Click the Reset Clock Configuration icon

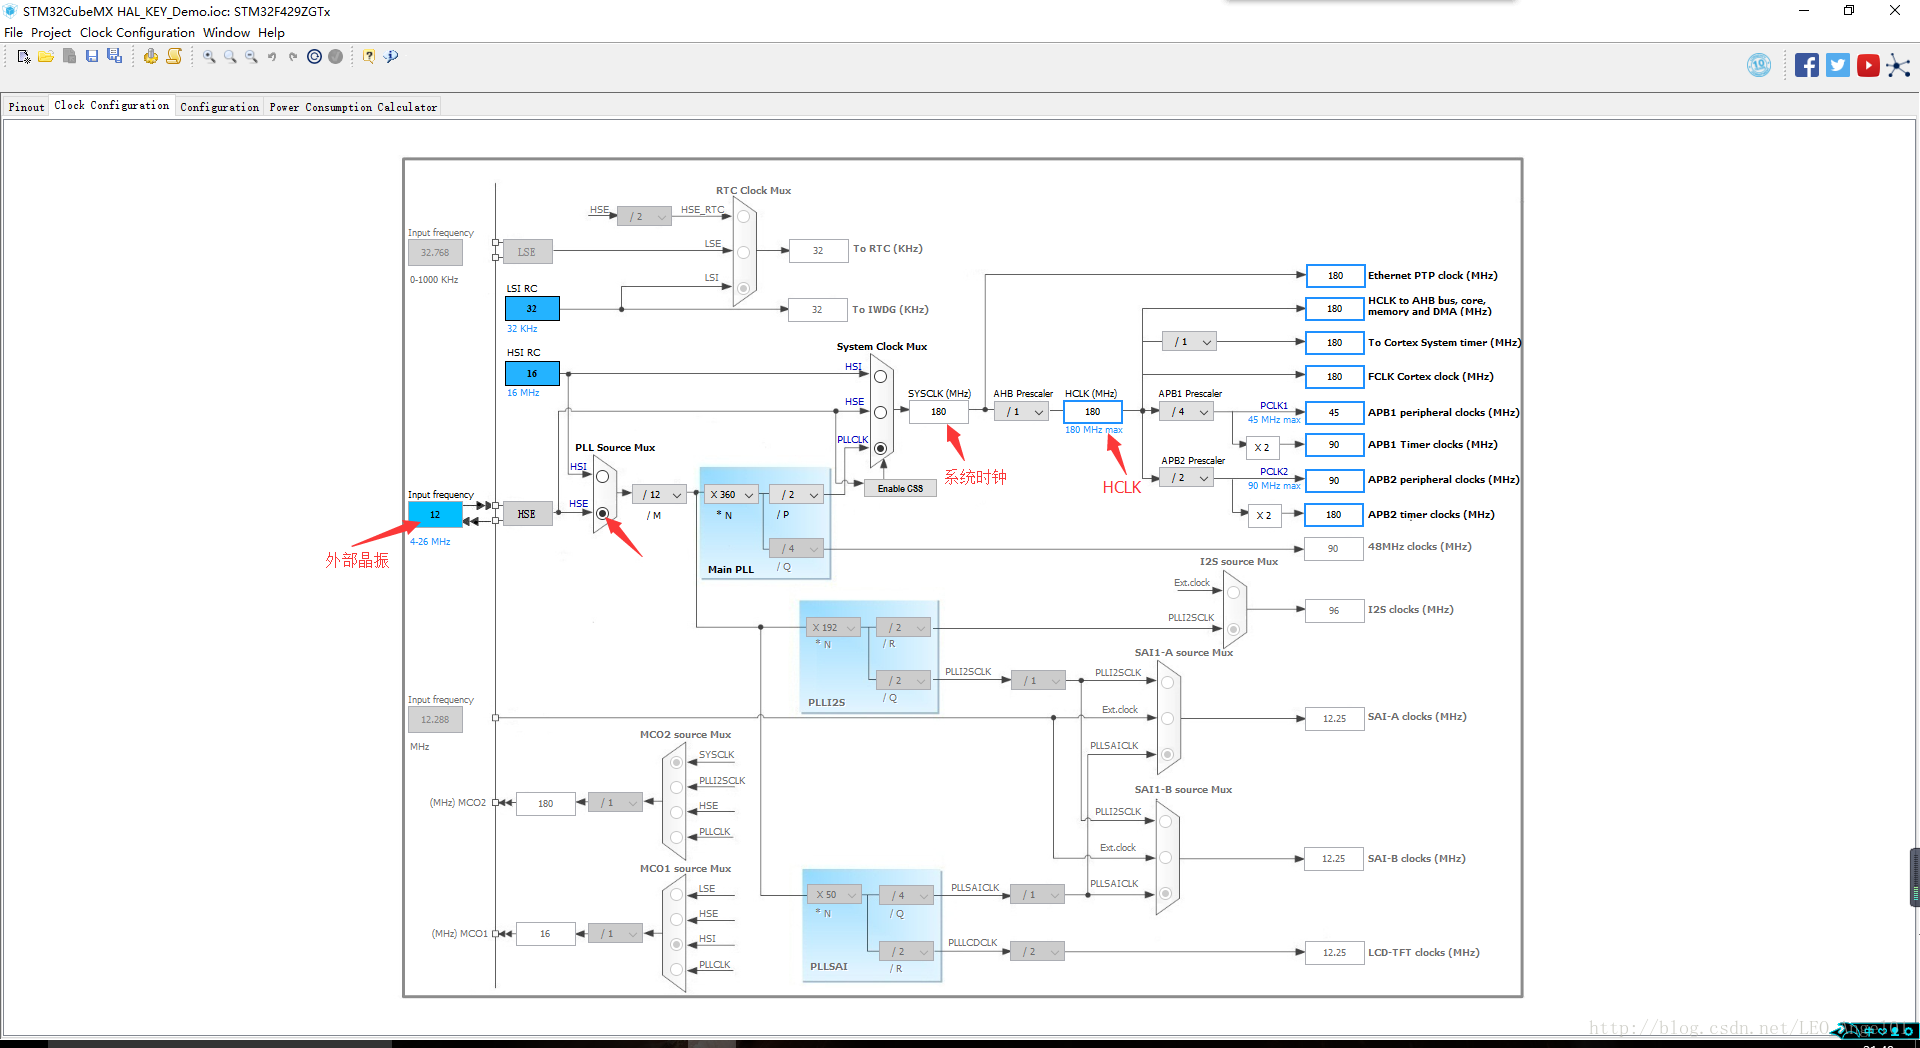(314, 57)
